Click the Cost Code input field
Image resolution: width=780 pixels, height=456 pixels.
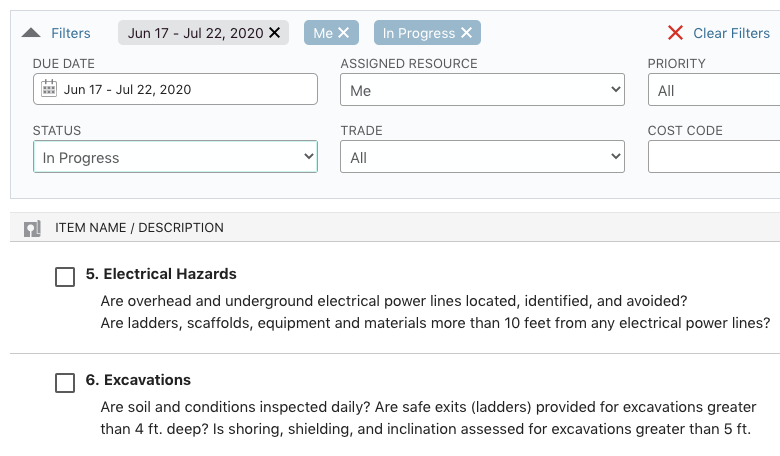[x=714, y=157]
